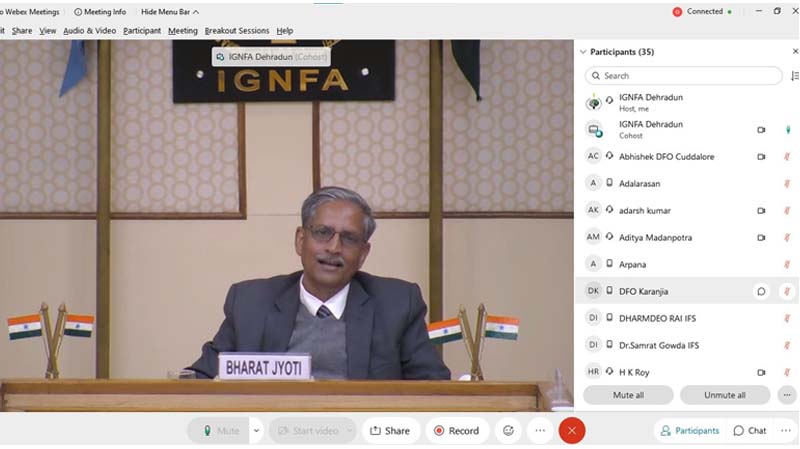This screenshot has width=800, height=449.
Task: Start recording with the Record button
Action: (455, 431)
